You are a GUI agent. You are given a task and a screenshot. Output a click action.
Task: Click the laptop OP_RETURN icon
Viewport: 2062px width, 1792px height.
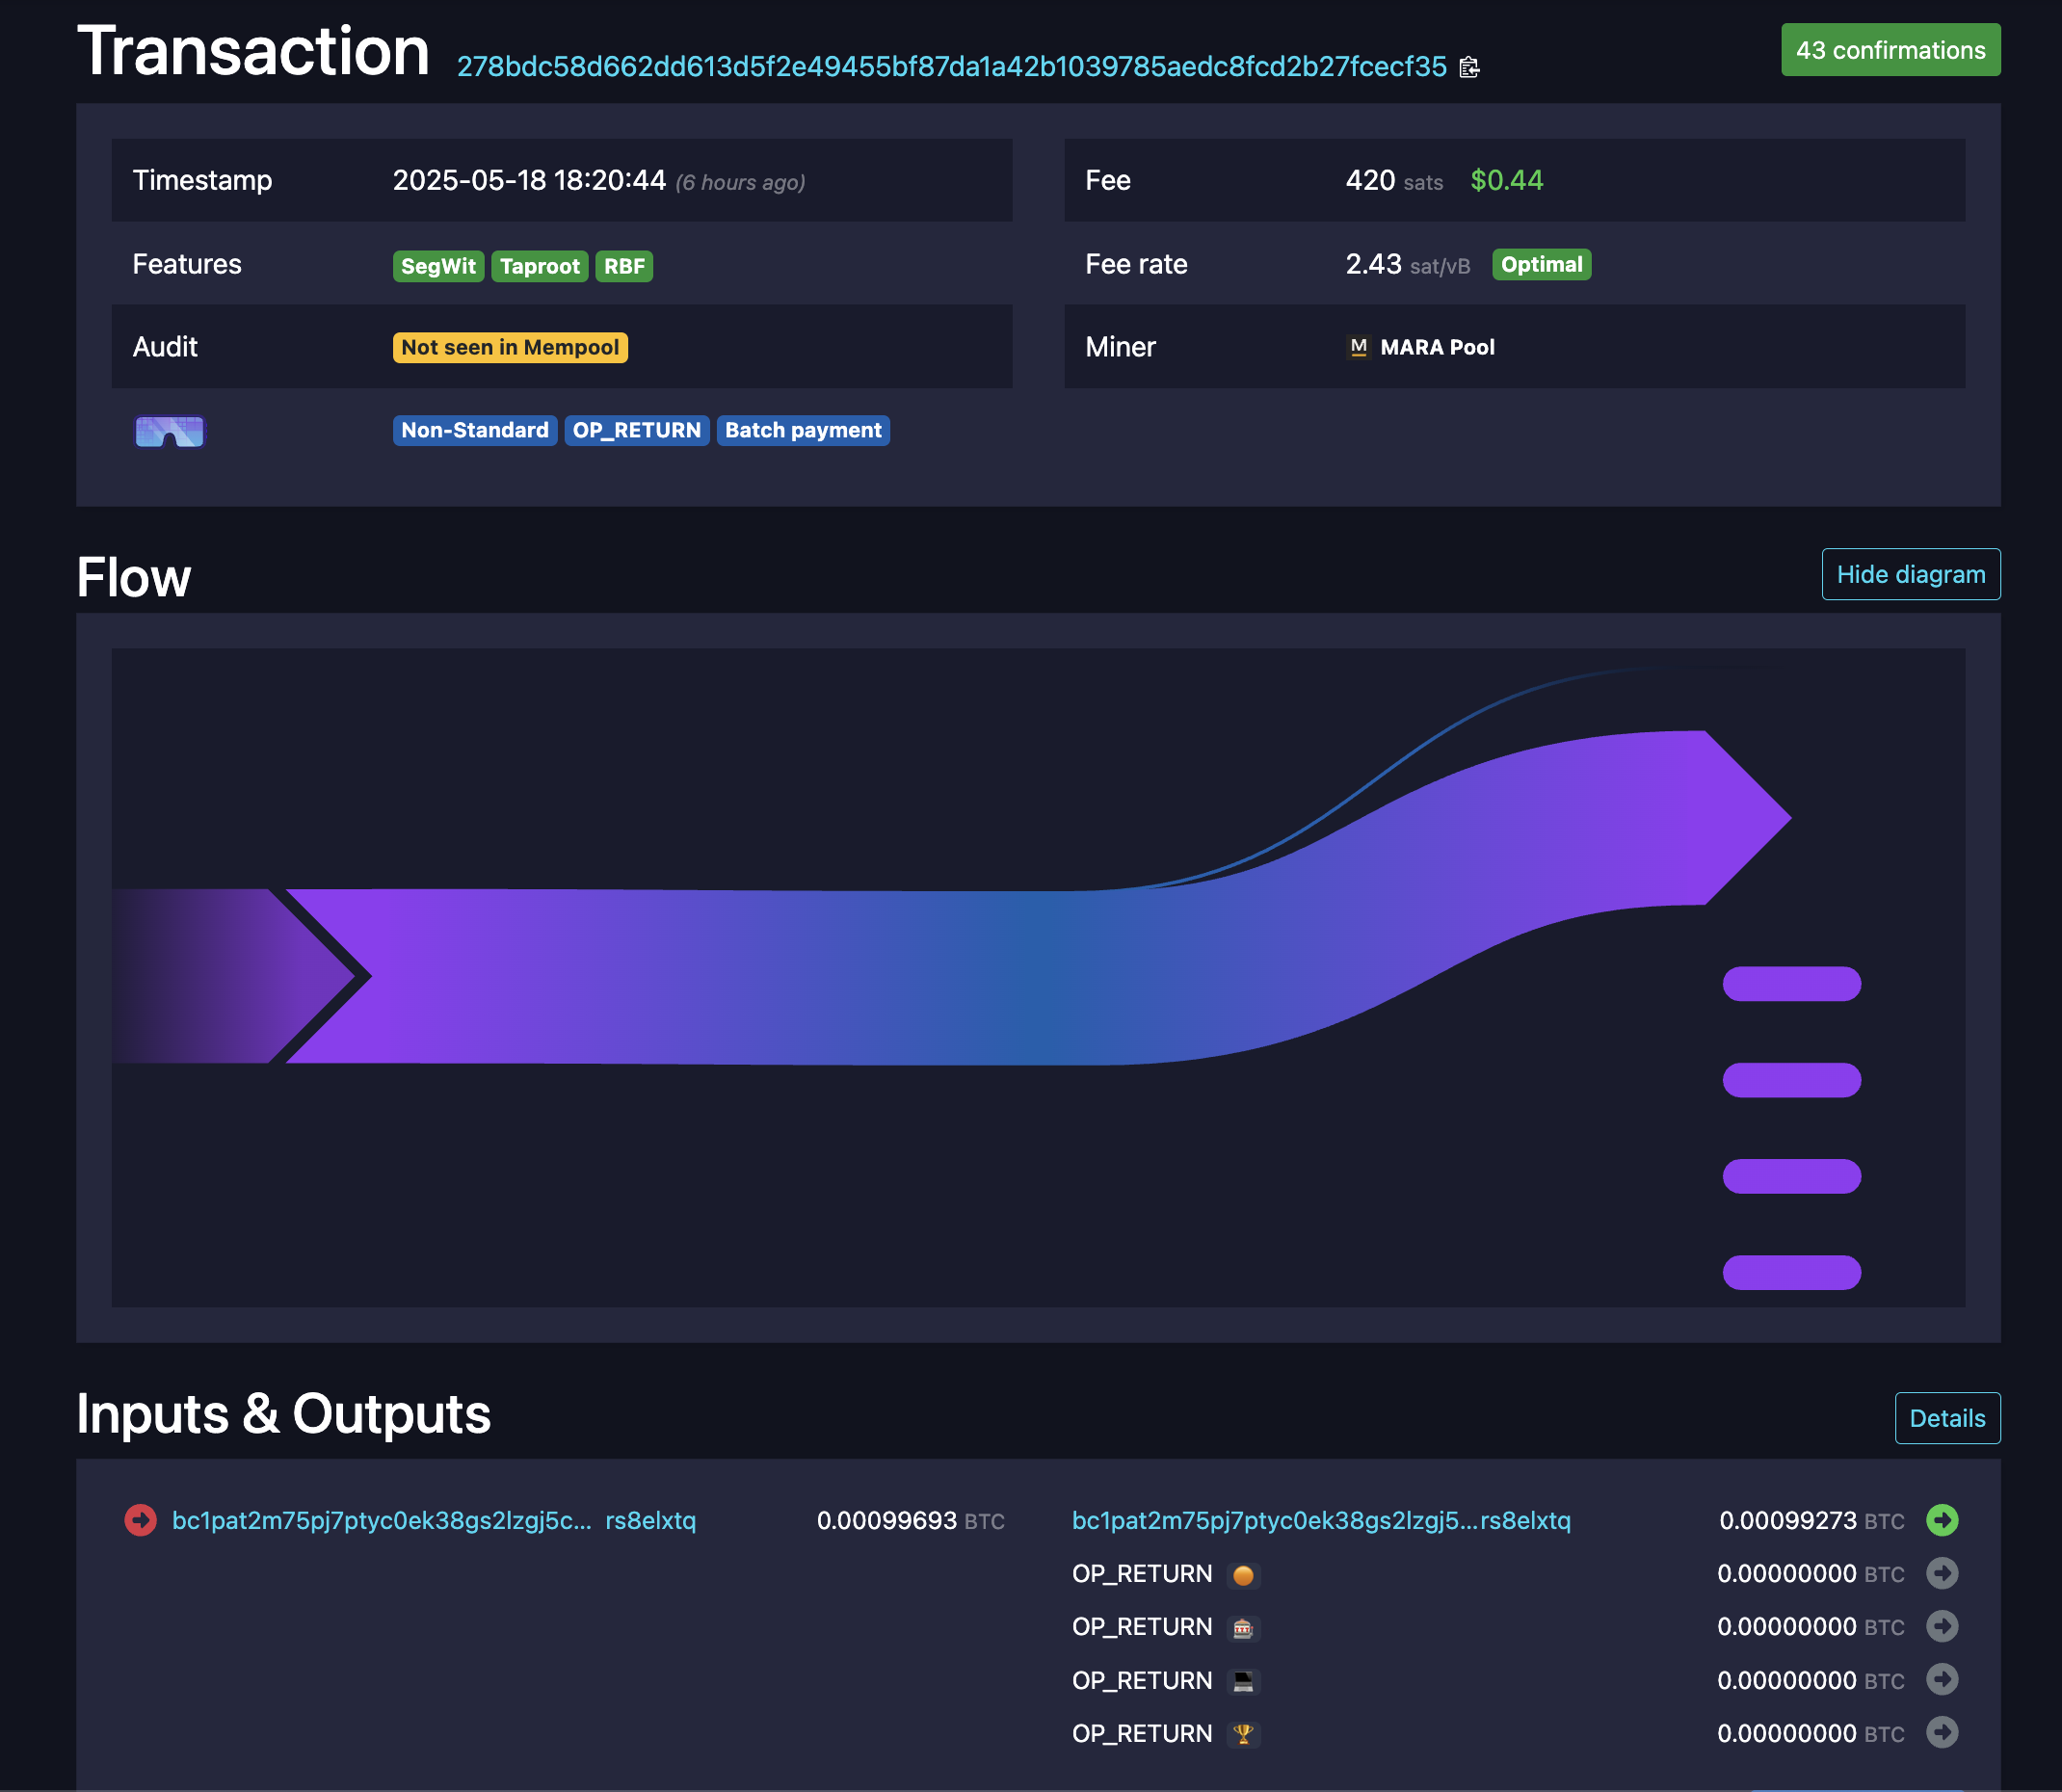click(1243, 1681)
